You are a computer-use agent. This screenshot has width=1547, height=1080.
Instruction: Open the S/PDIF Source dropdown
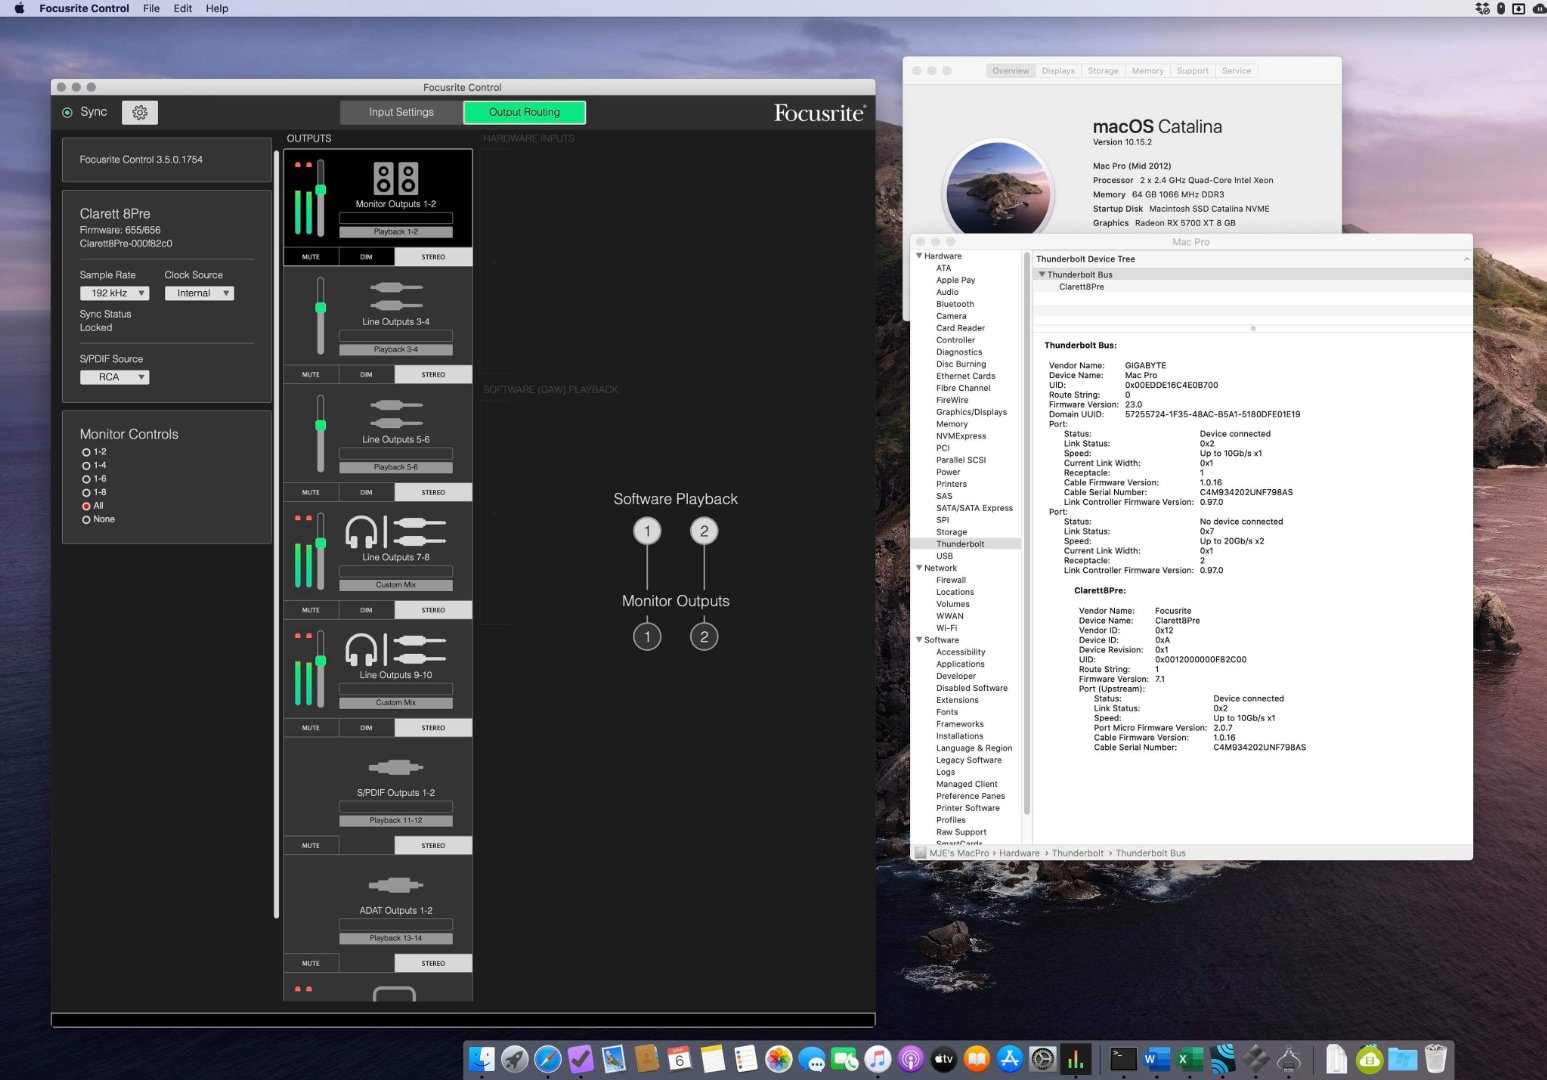pos(114,377)
